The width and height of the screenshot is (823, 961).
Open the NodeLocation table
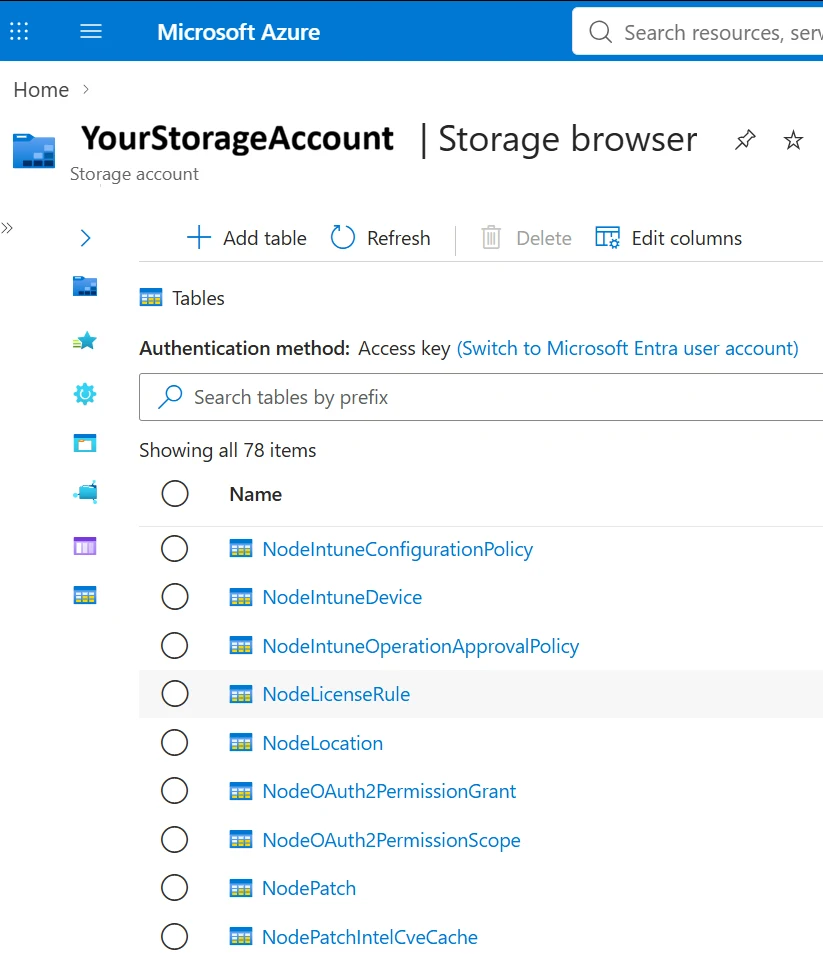[x=322, y=743]
